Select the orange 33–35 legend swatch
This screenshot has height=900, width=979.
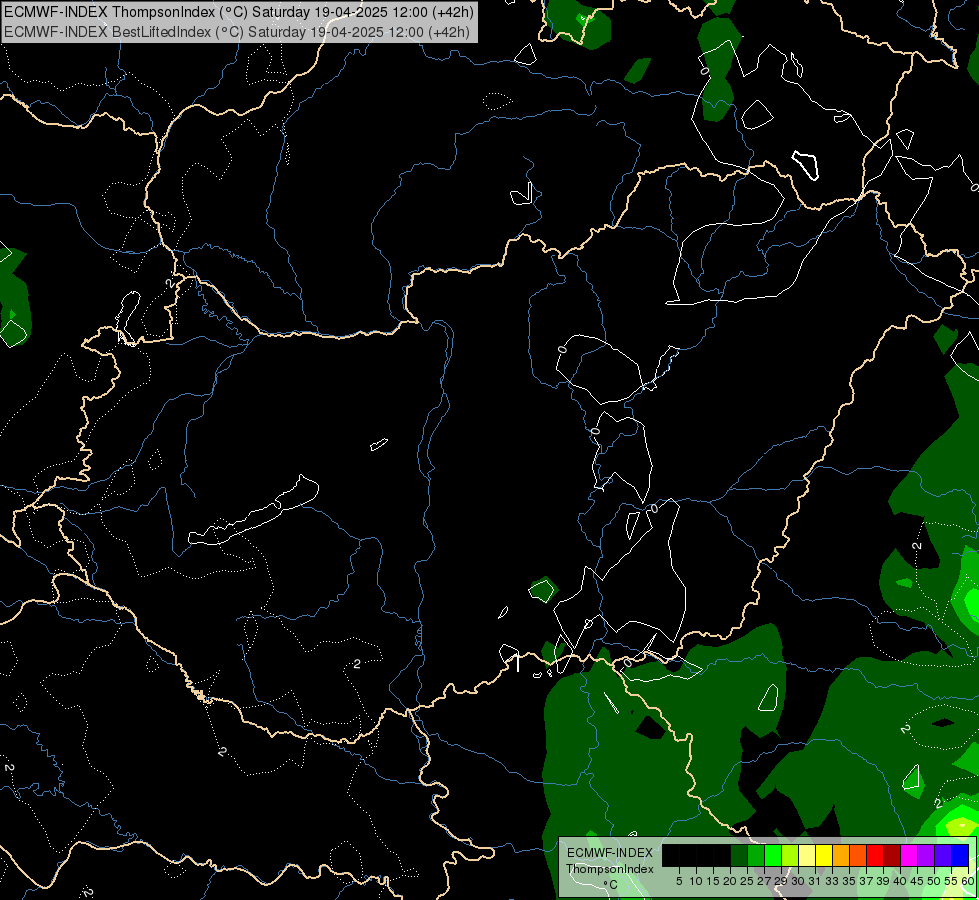pyautogui.click(x=840, y=855)
